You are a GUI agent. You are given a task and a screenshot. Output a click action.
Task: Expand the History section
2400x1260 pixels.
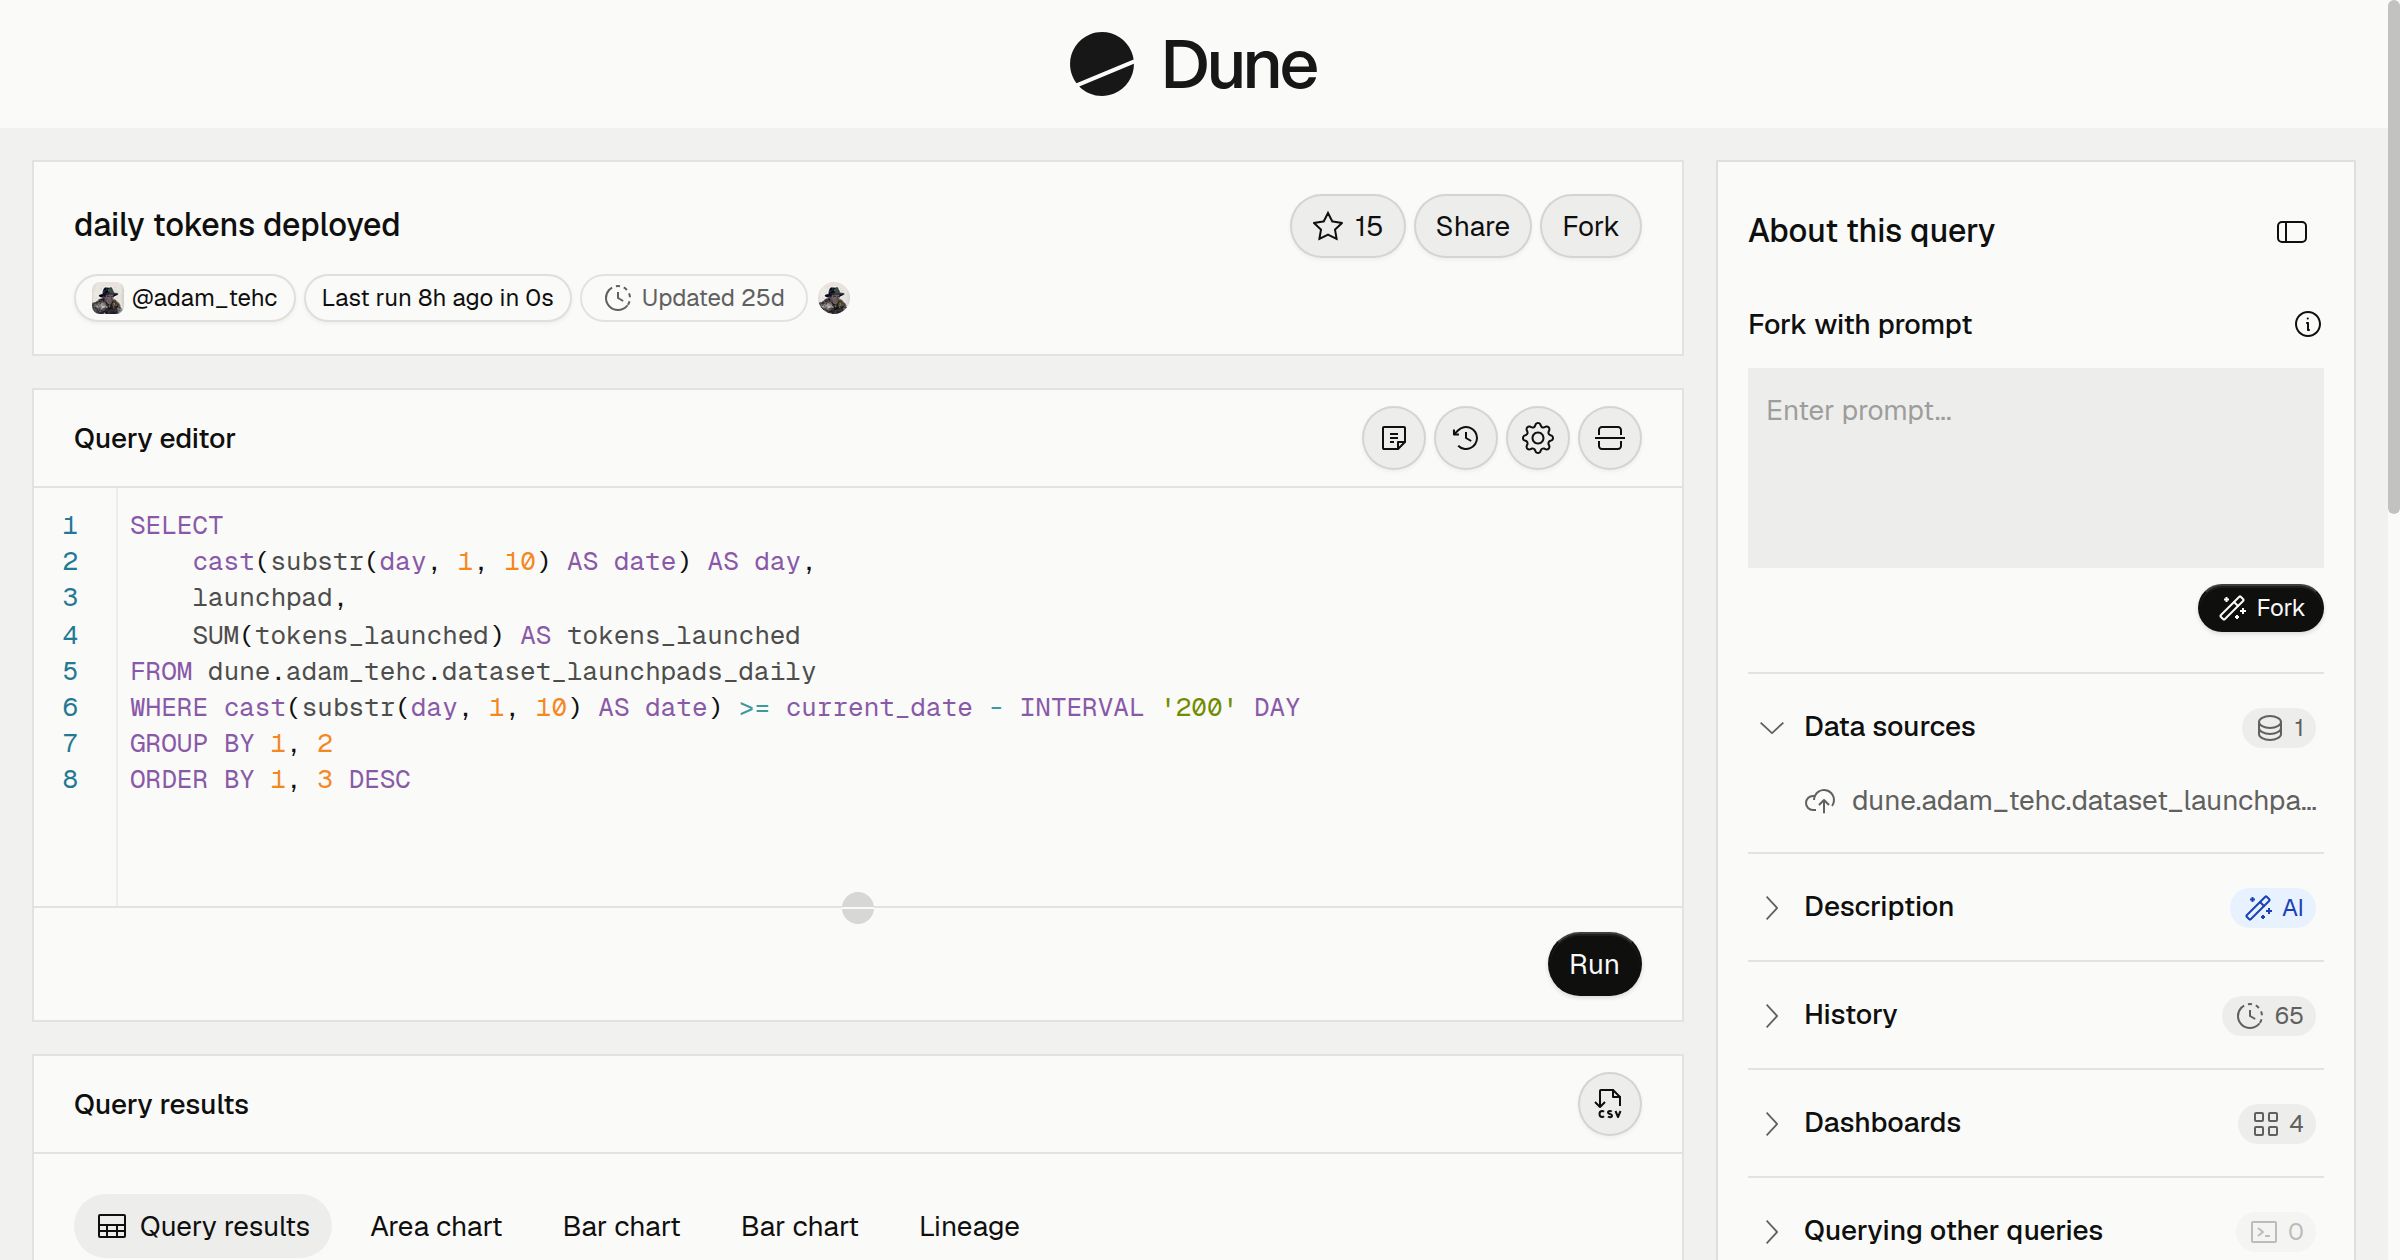coord(1771,1016)
